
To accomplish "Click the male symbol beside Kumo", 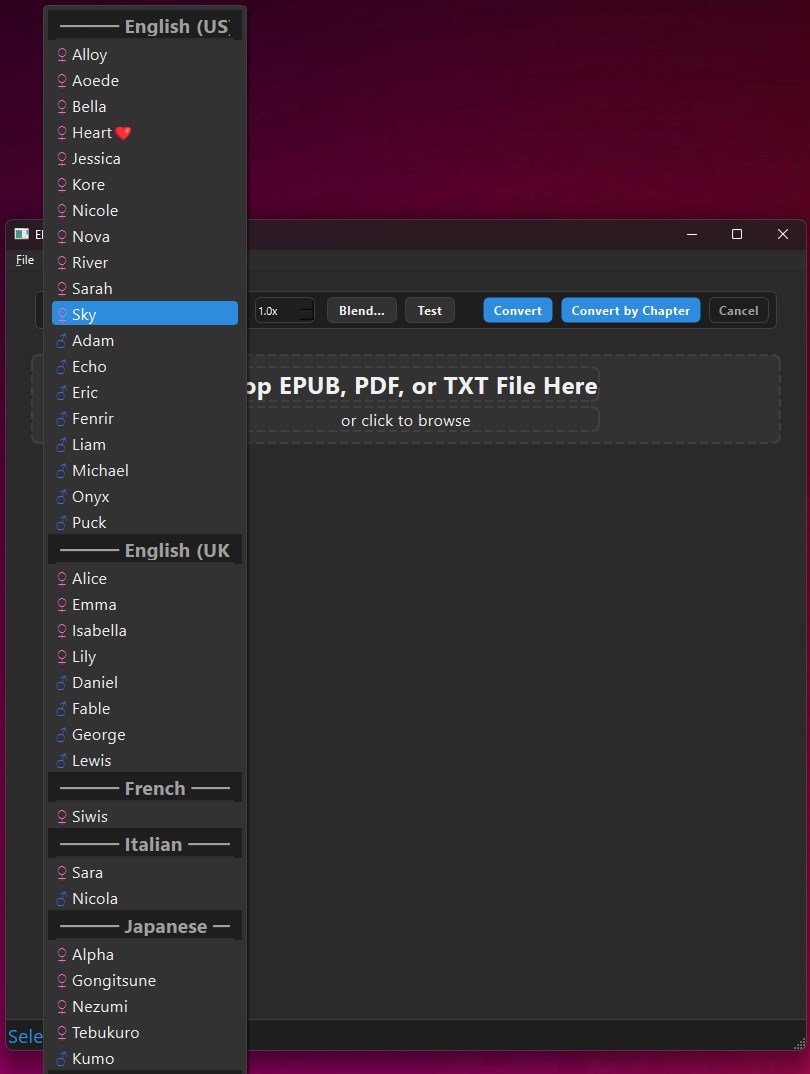I will tap(63, 1058).
